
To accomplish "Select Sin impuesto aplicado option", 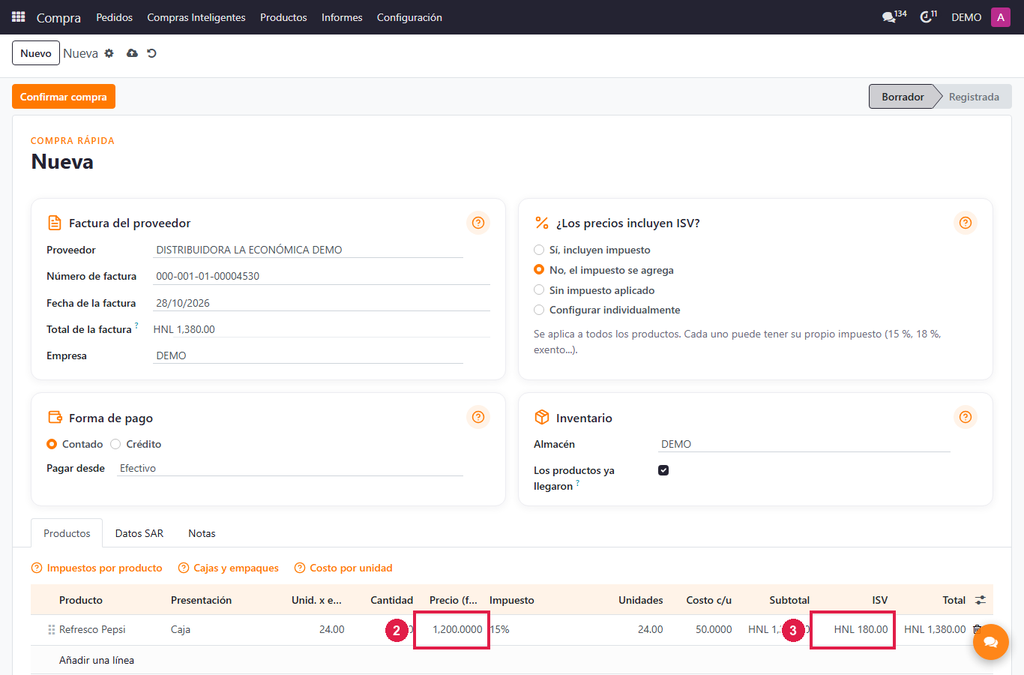I will point(539,290).
